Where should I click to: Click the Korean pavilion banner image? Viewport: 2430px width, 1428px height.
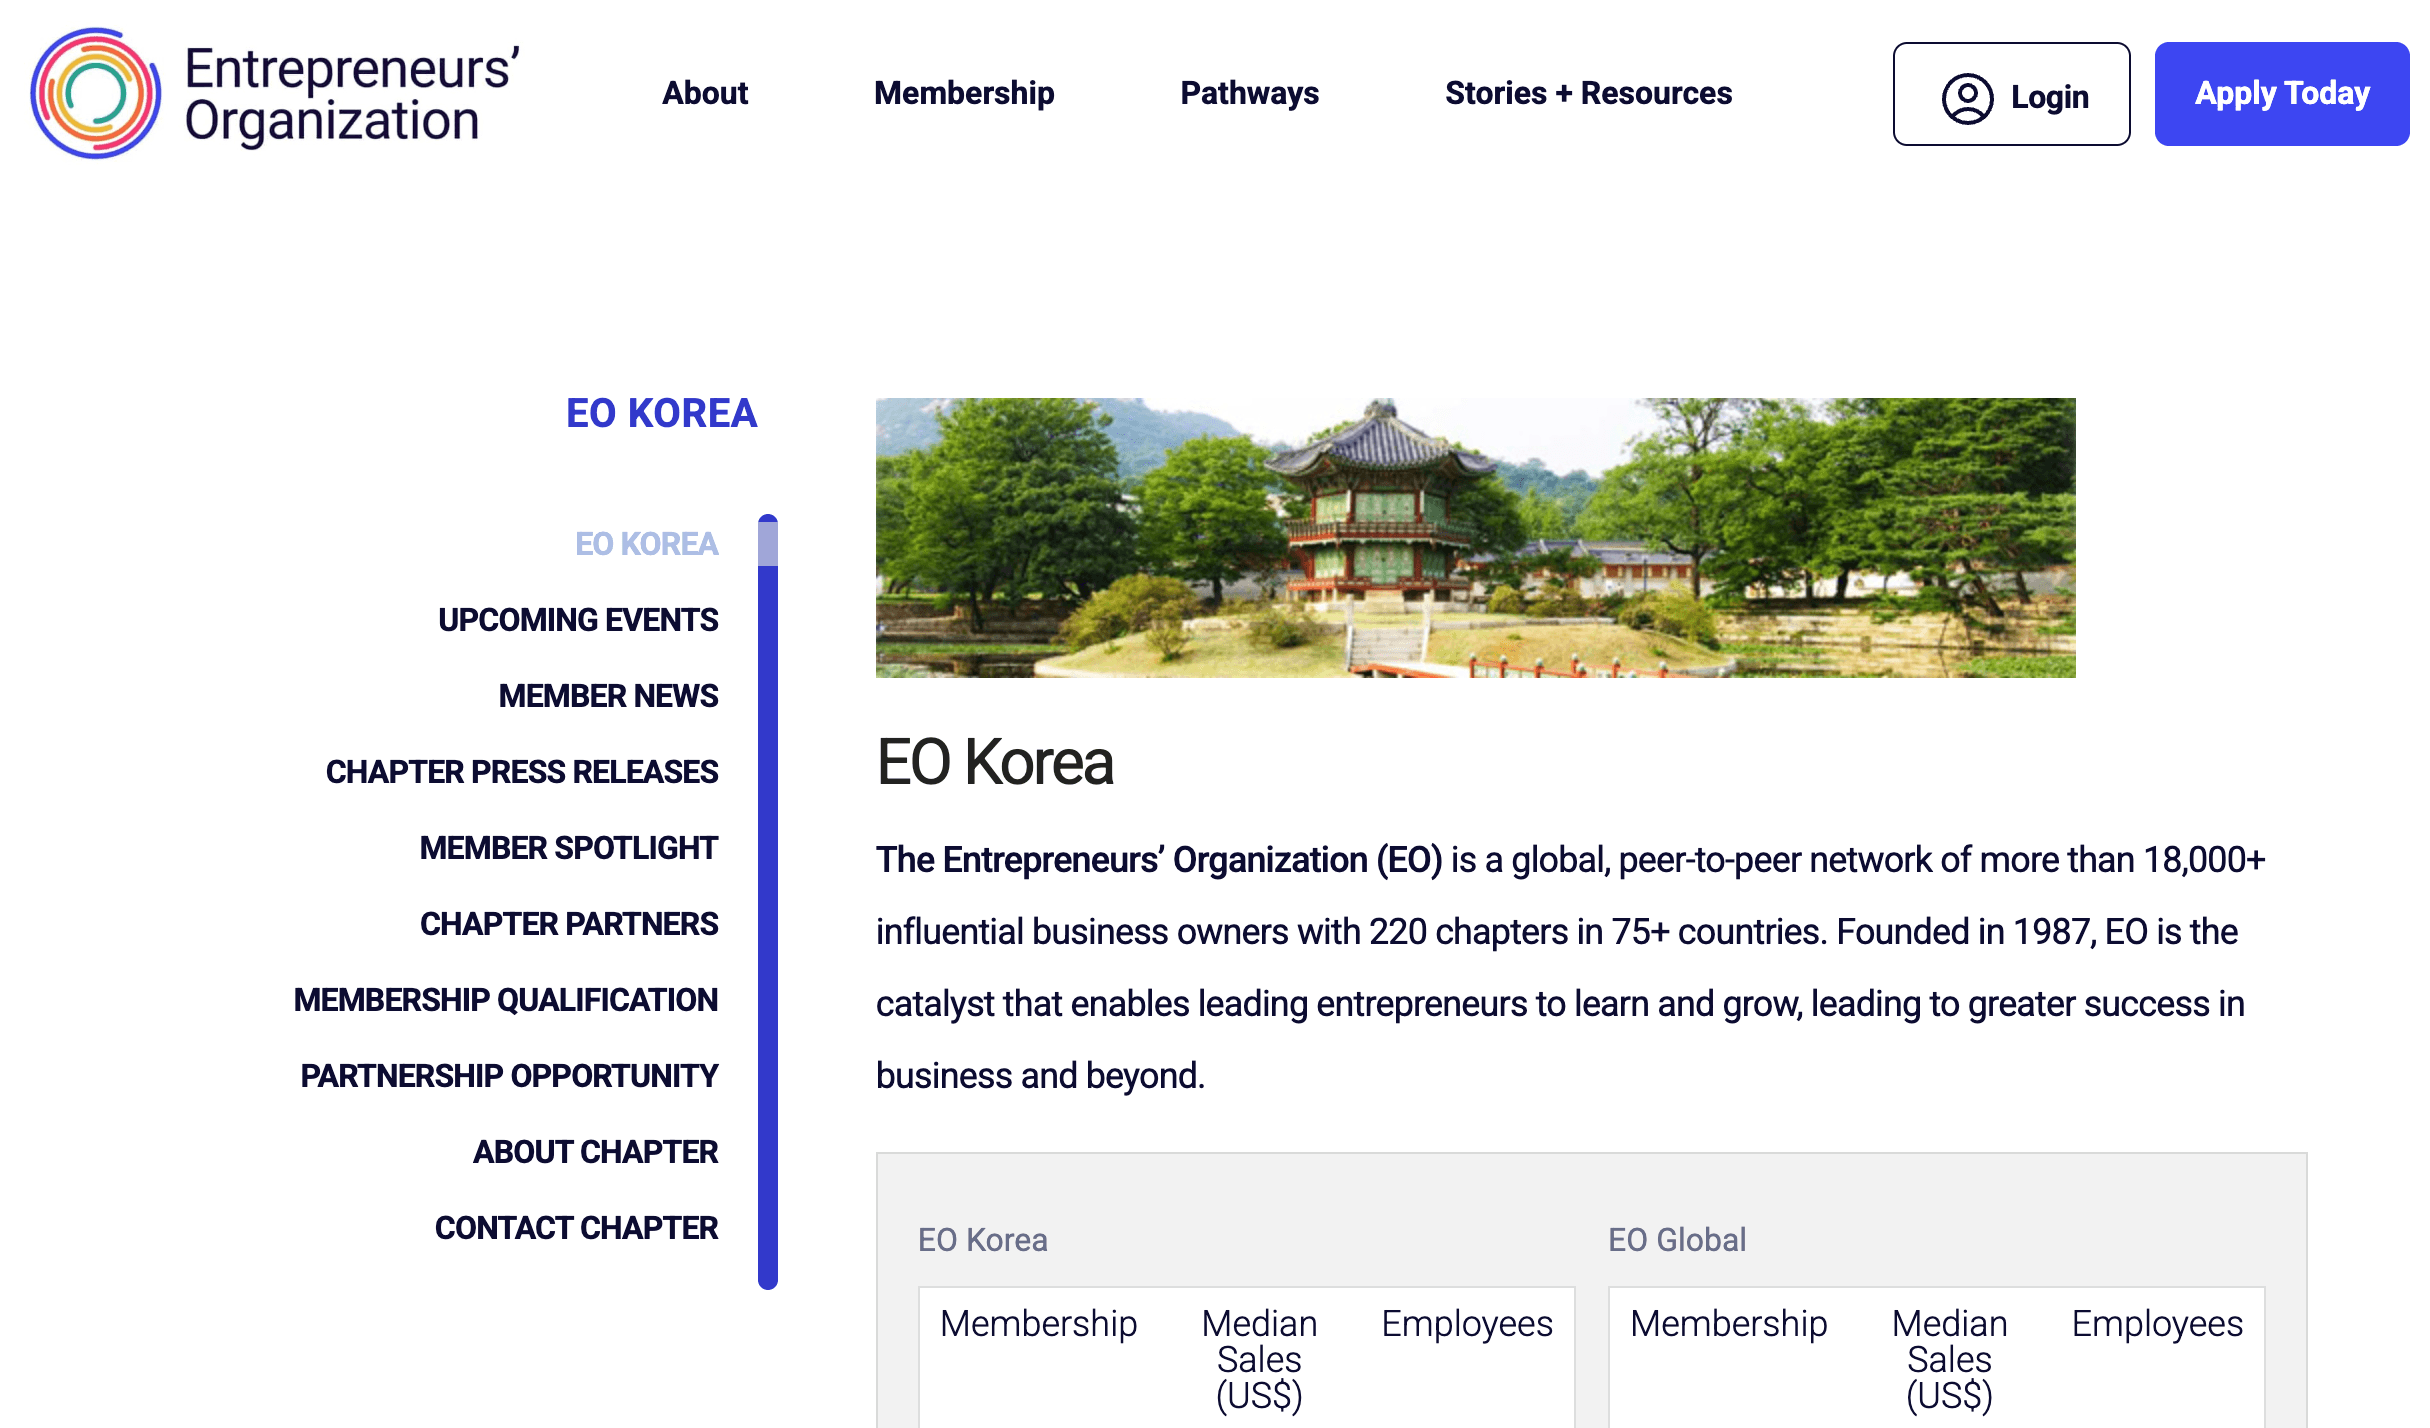coord(1476,538)
